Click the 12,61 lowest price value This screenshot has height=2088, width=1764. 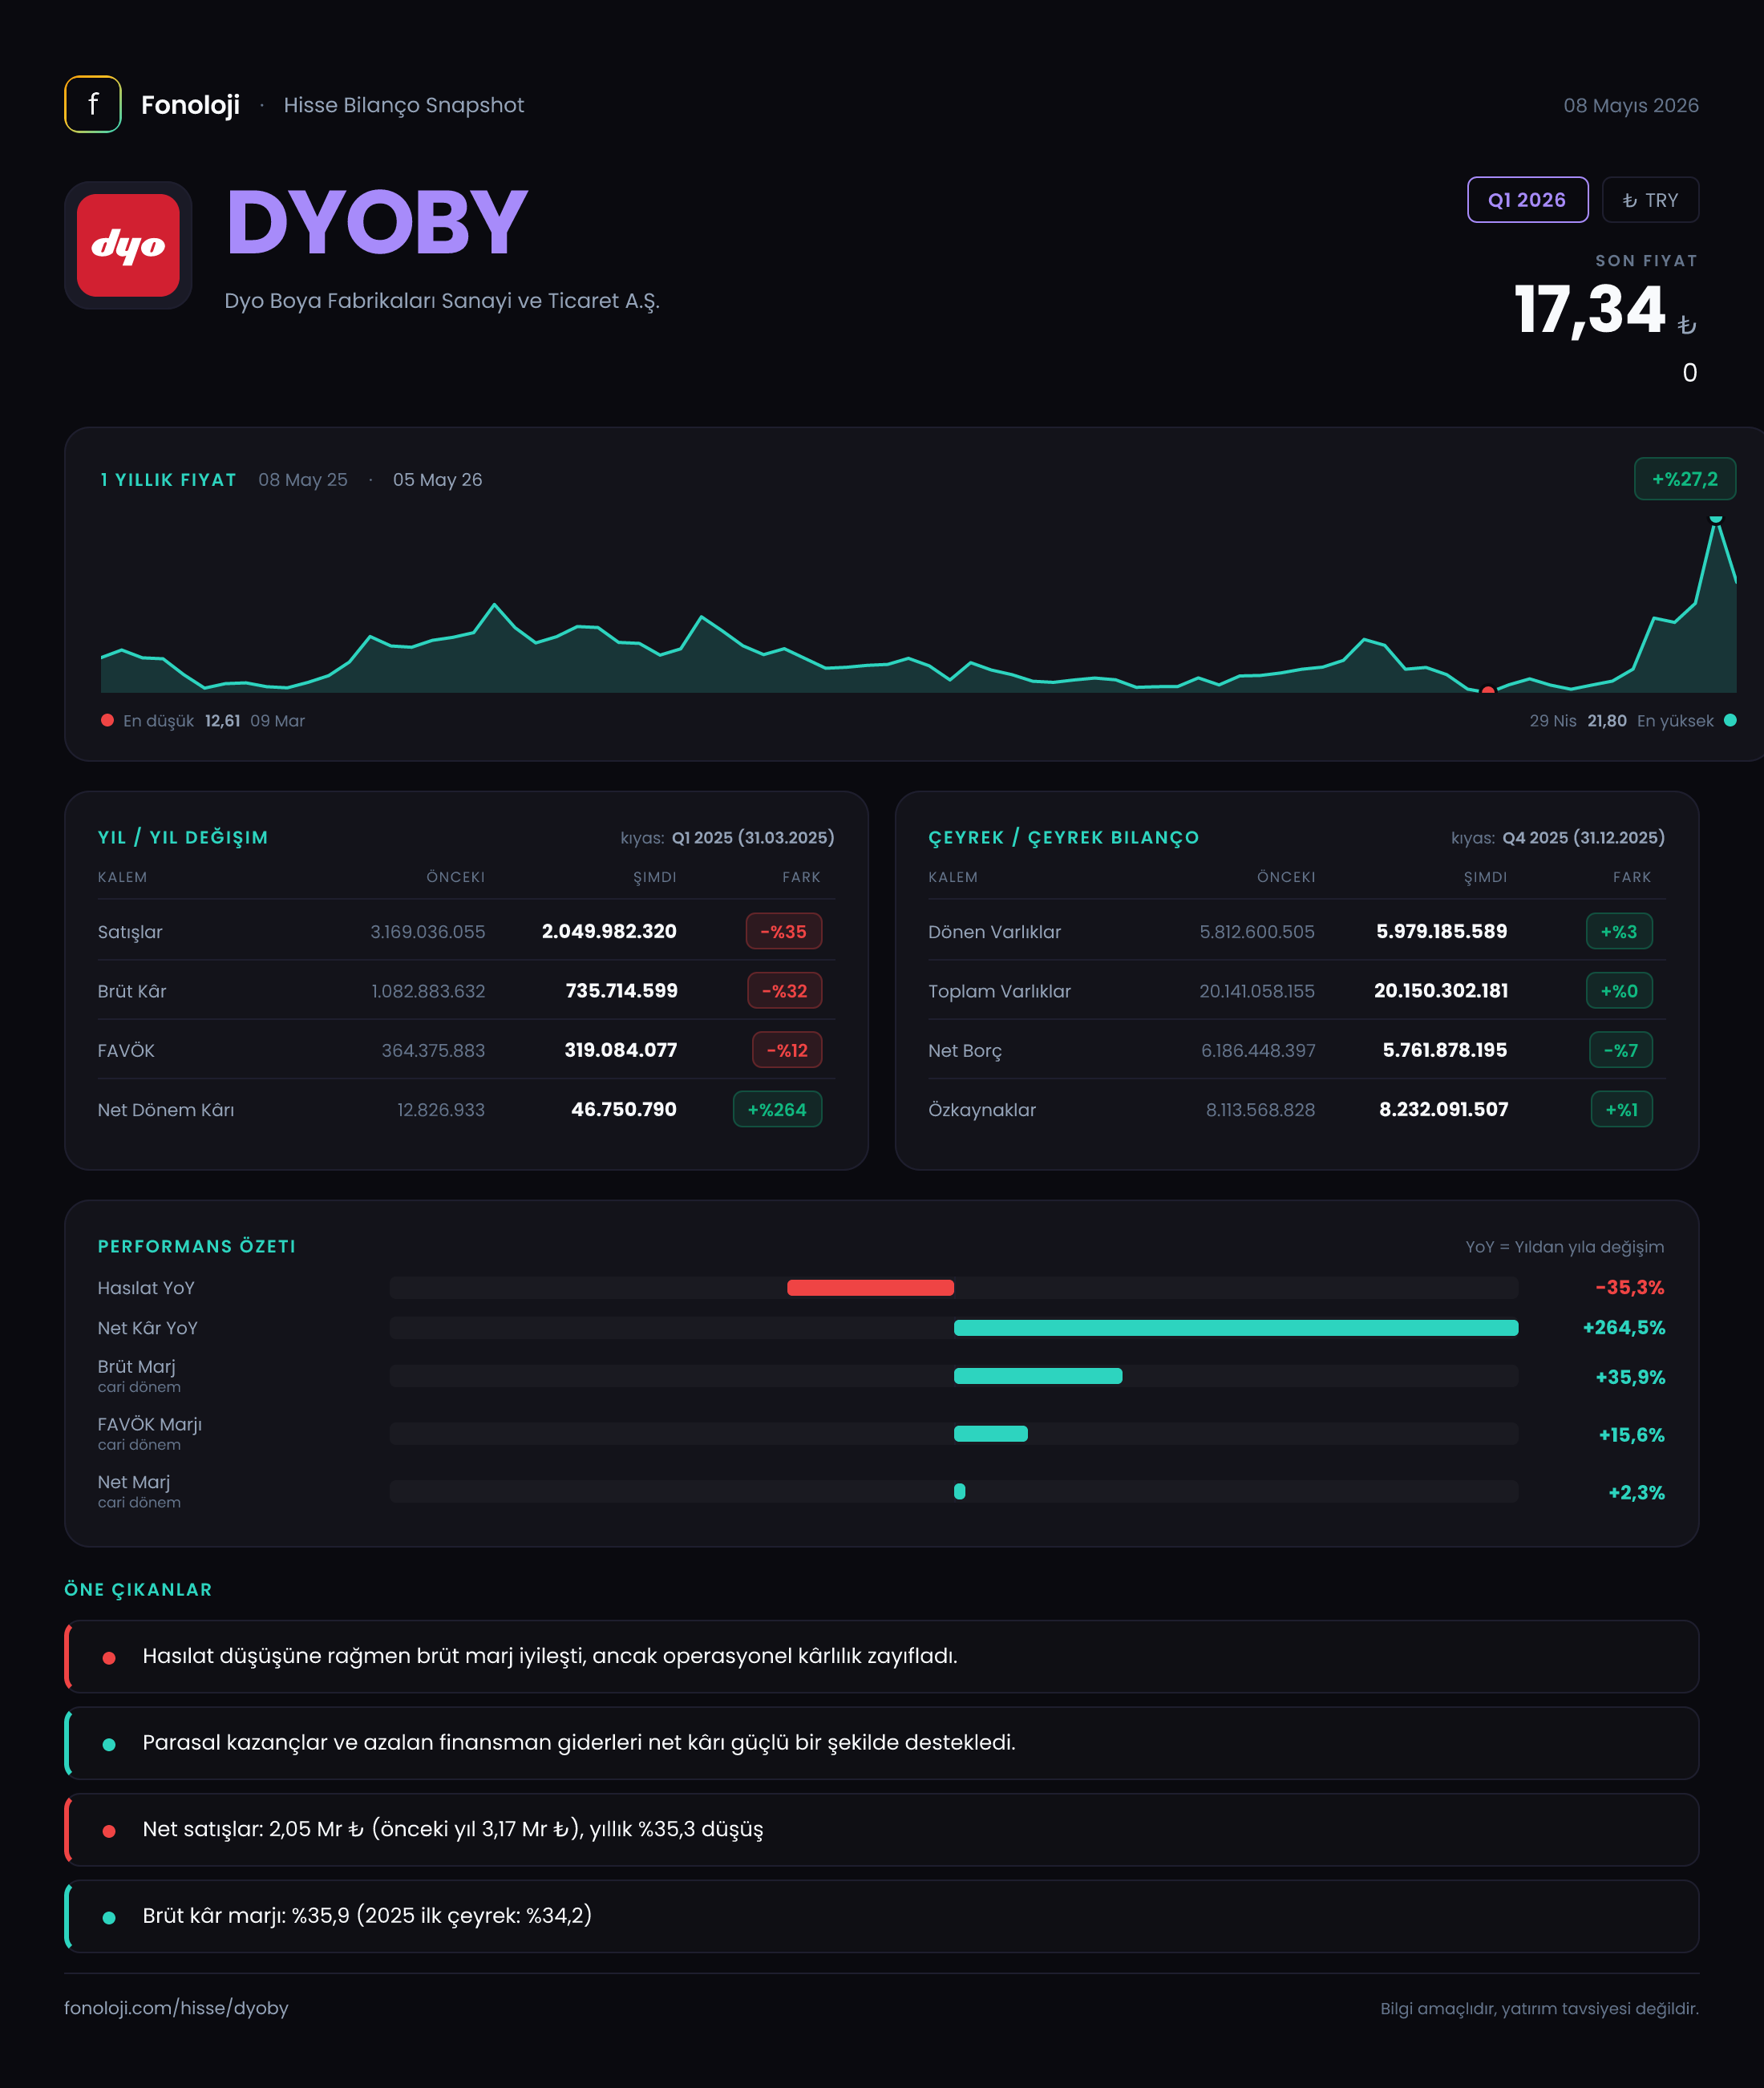(222, 721)
